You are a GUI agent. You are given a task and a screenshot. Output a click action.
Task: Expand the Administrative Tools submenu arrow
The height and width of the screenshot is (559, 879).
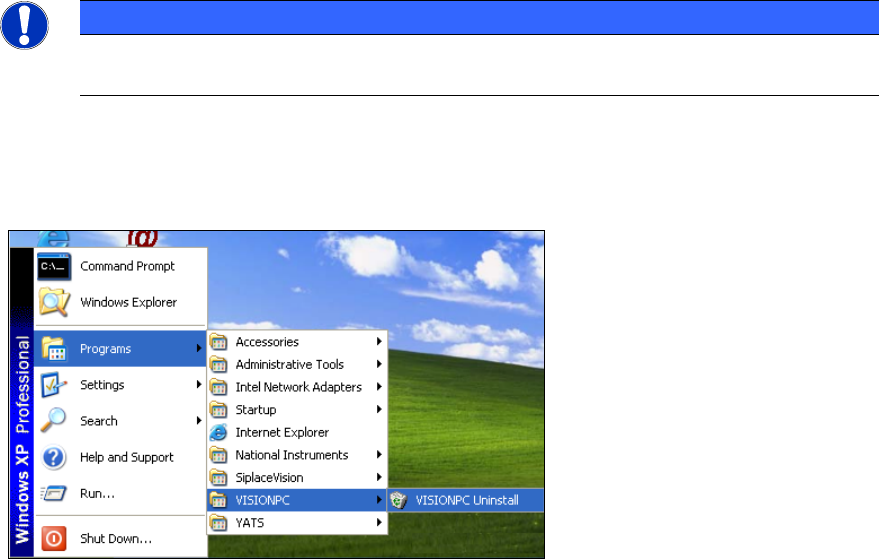[x=379, y=364]
